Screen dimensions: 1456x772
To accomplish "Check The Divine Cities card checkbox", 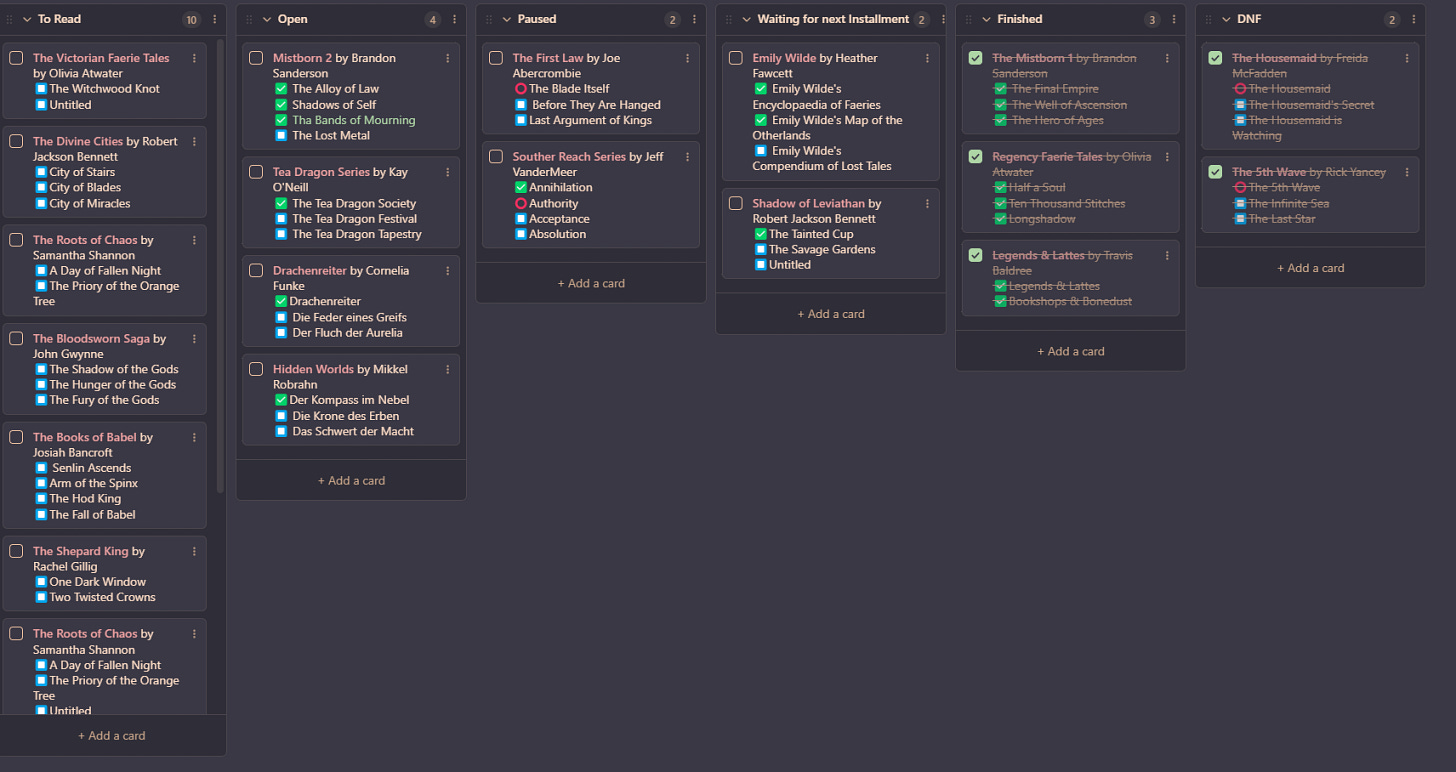I will coord(16,142).
